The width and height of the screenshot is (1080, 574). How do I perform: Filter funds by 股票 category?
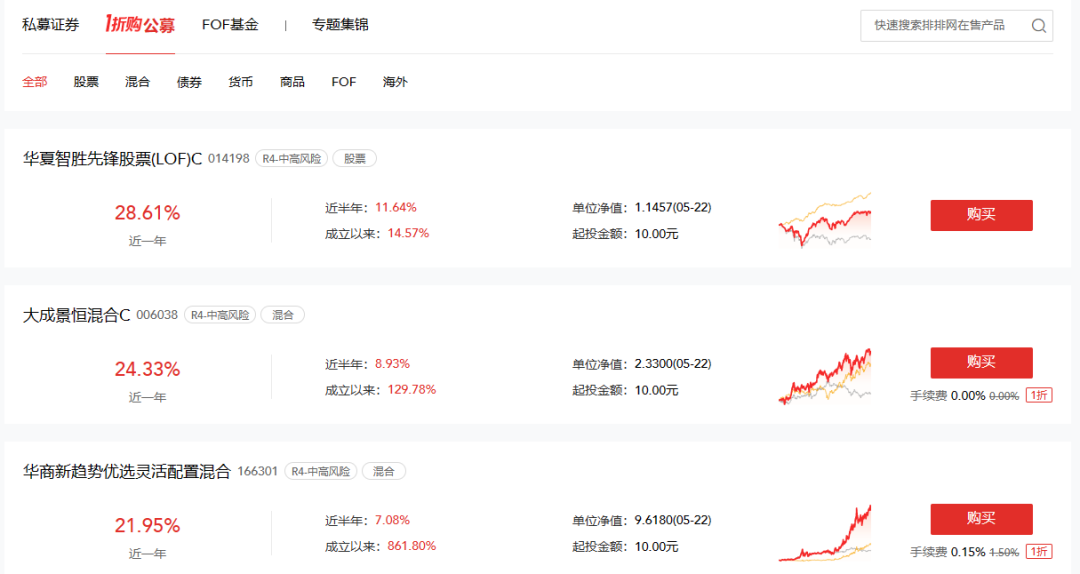86,82
